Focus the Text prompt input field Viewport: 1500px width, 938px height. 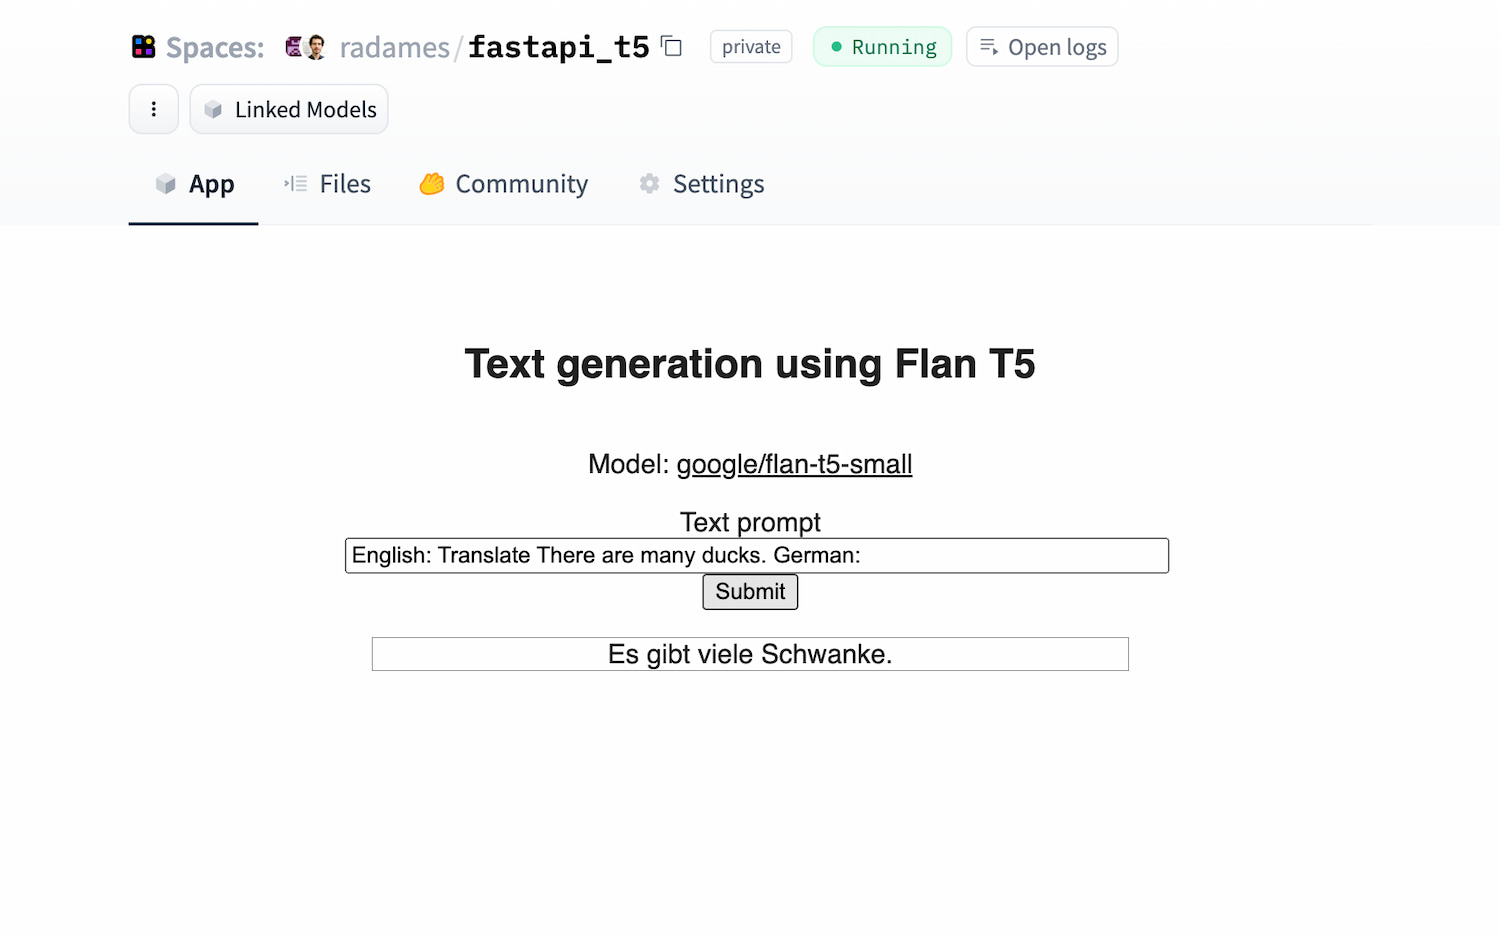(756, 556)
